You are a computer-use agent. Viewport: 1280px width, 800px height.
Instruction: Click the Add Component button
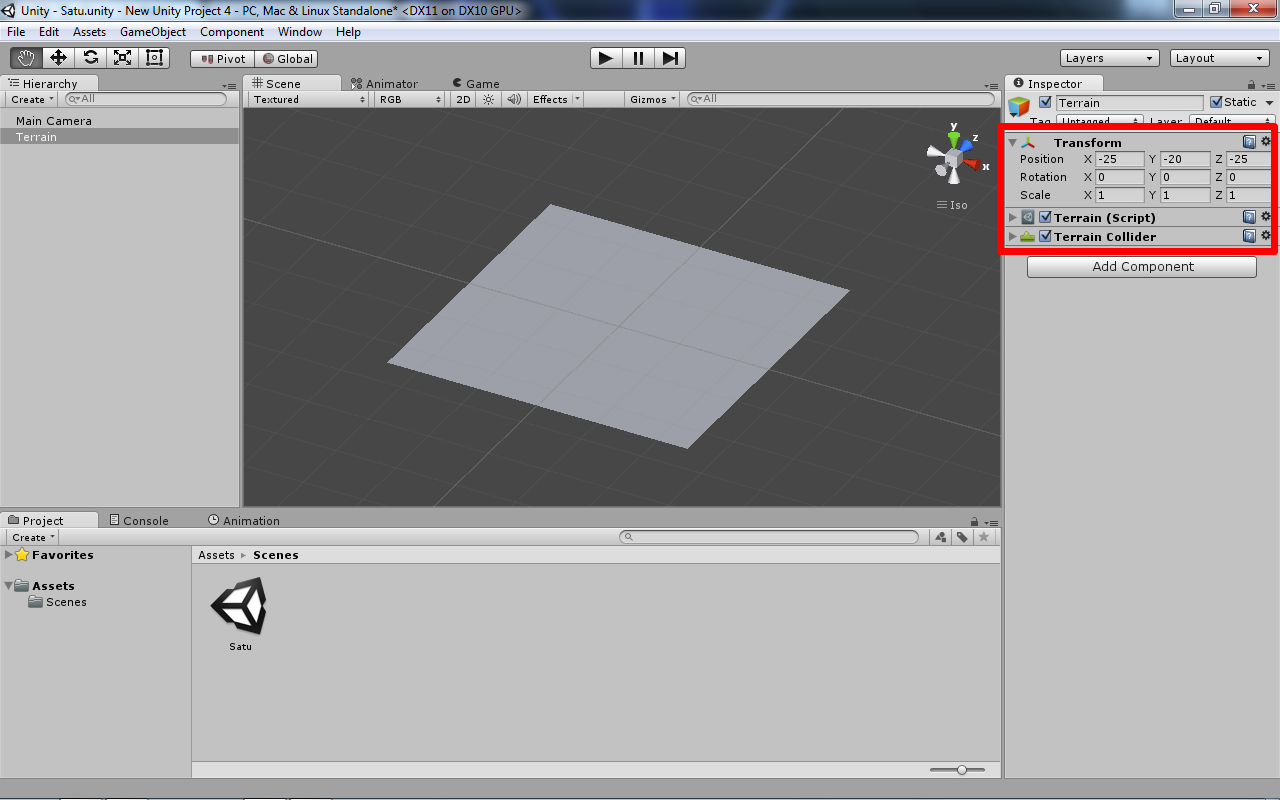pos(1141,266)
